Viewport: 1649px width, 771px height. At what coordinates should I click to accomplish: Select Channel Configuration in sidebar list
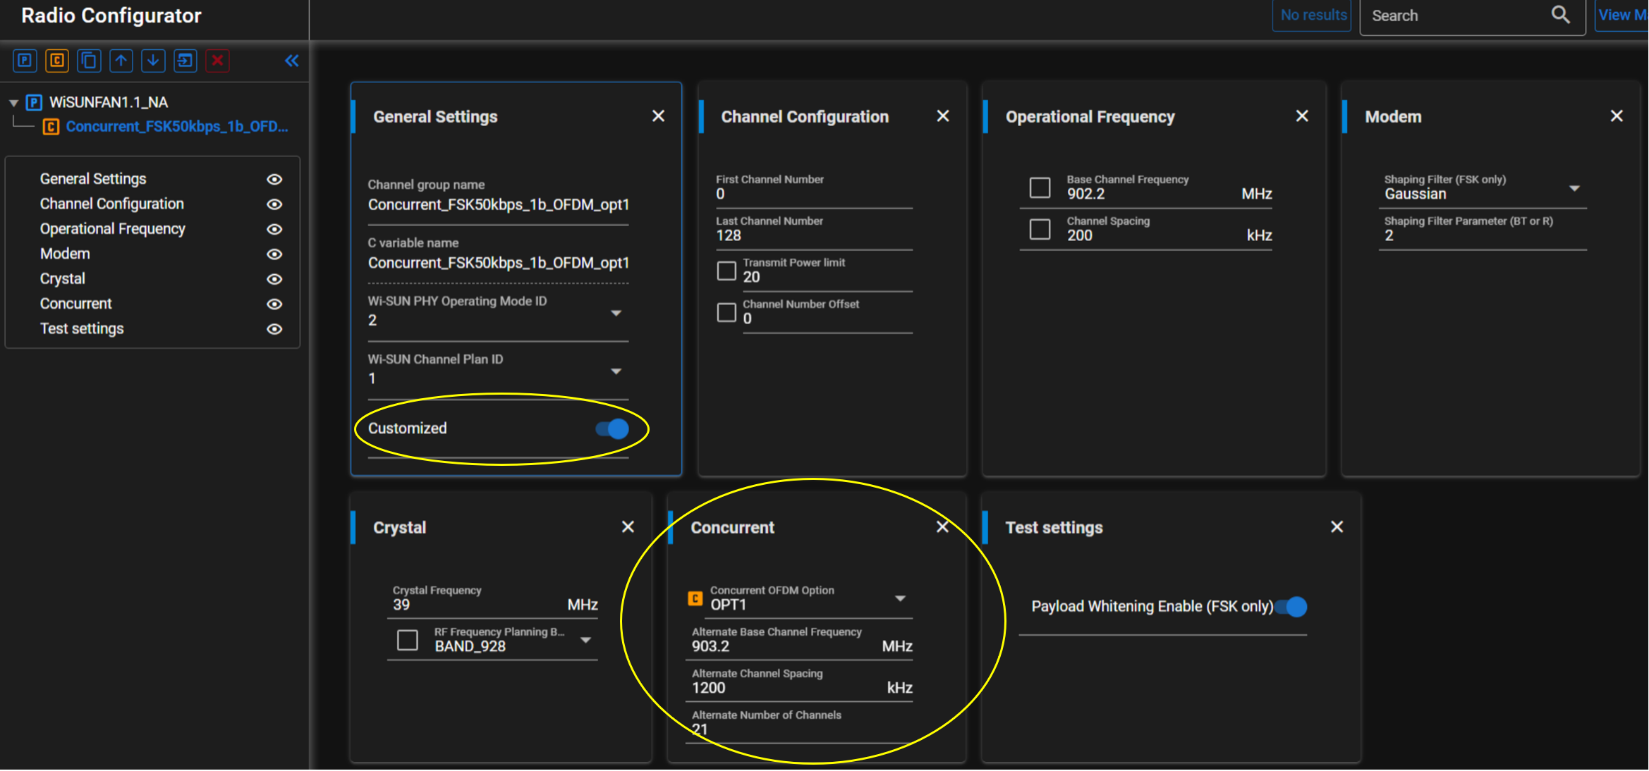[112, 204]
